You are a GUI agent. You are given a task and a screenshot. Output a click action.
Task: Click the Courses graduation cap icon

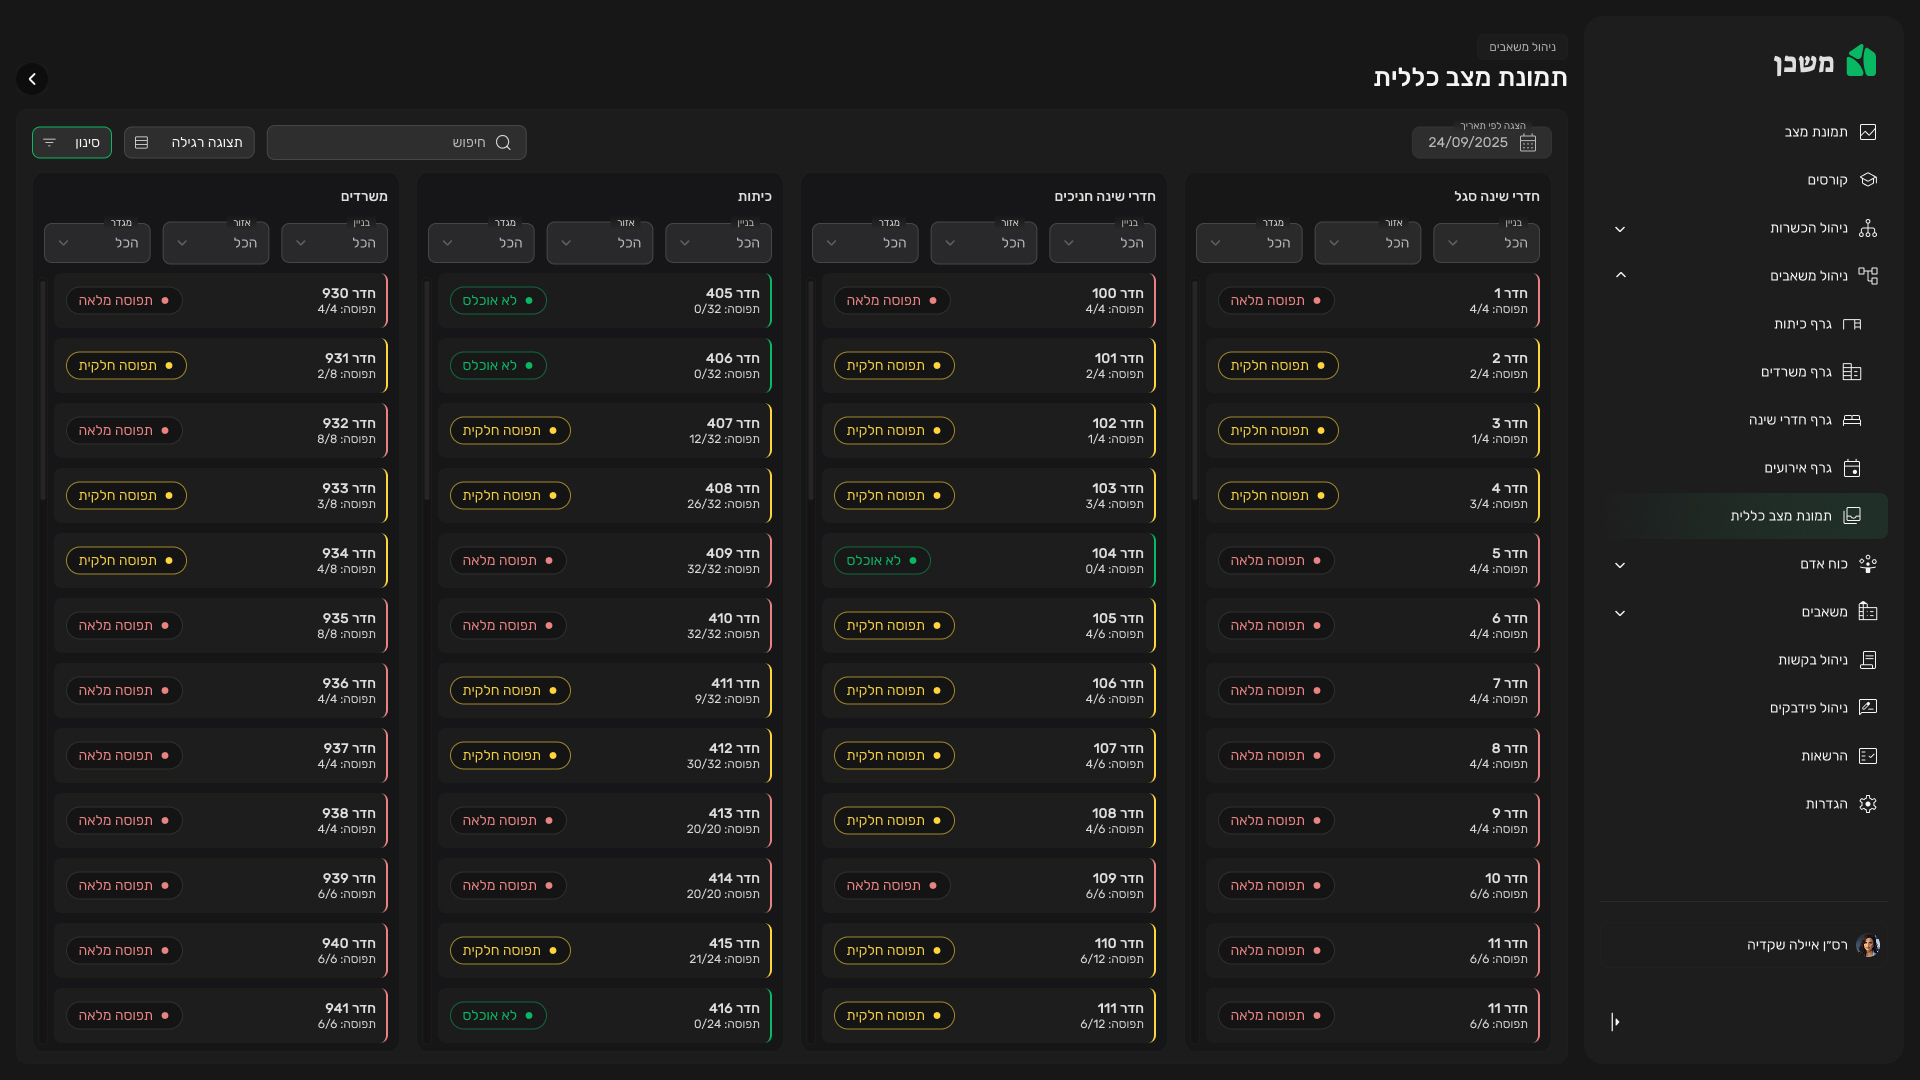click(1867, 180)
